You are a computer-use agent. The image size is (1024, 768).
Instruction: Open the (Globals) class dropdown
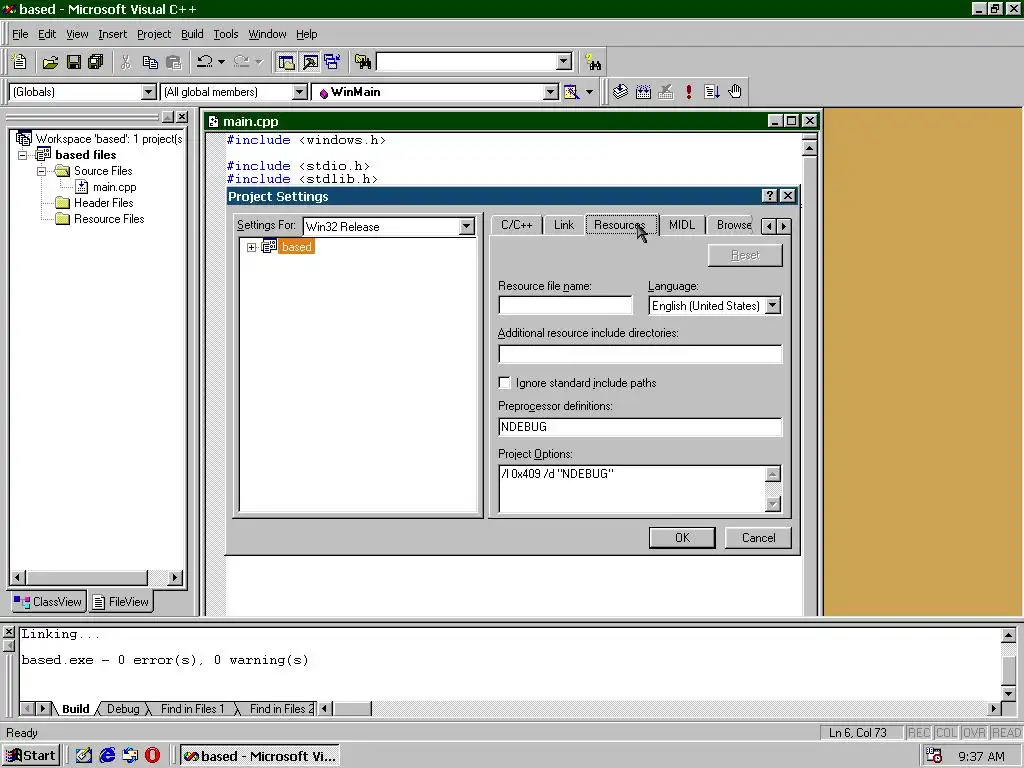(149, 92)
